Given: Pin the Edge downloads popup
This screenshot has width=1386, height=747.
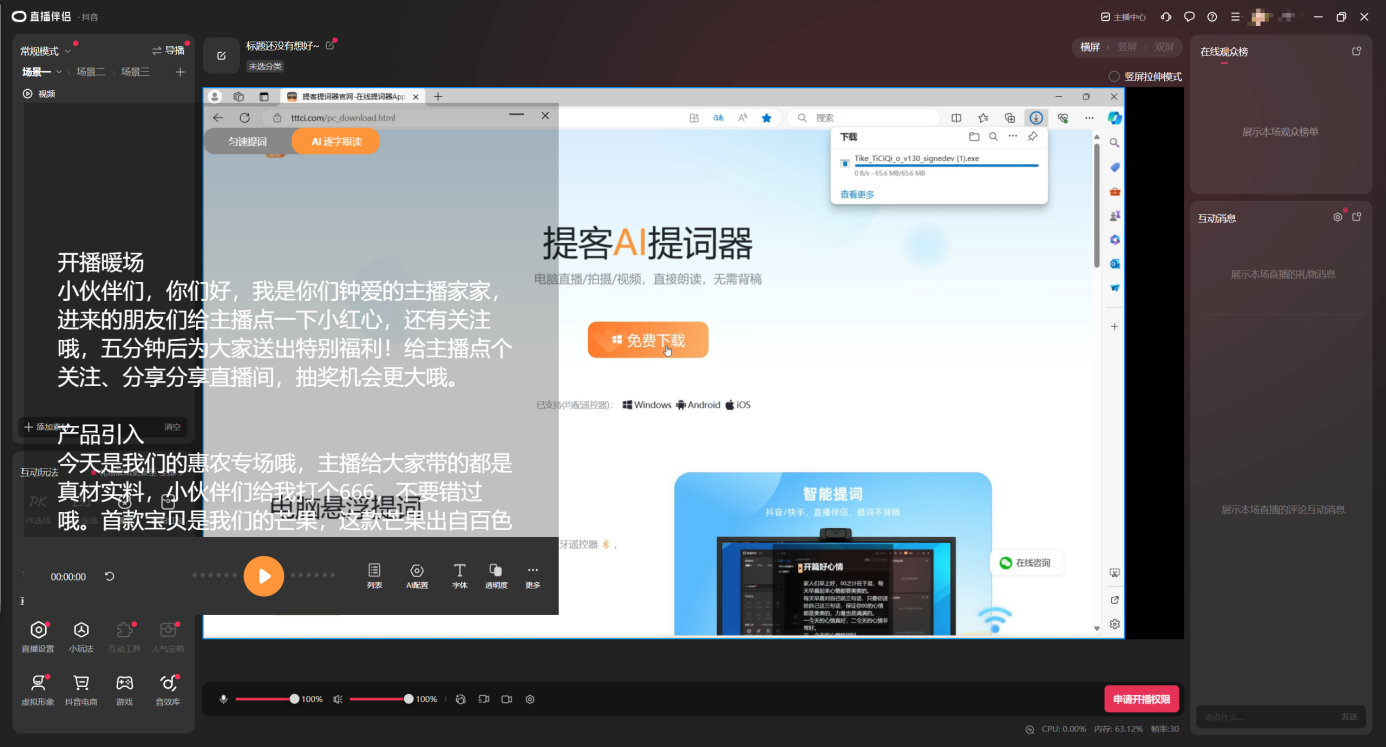Looking at the screenshot, I should click(1033, 136).
